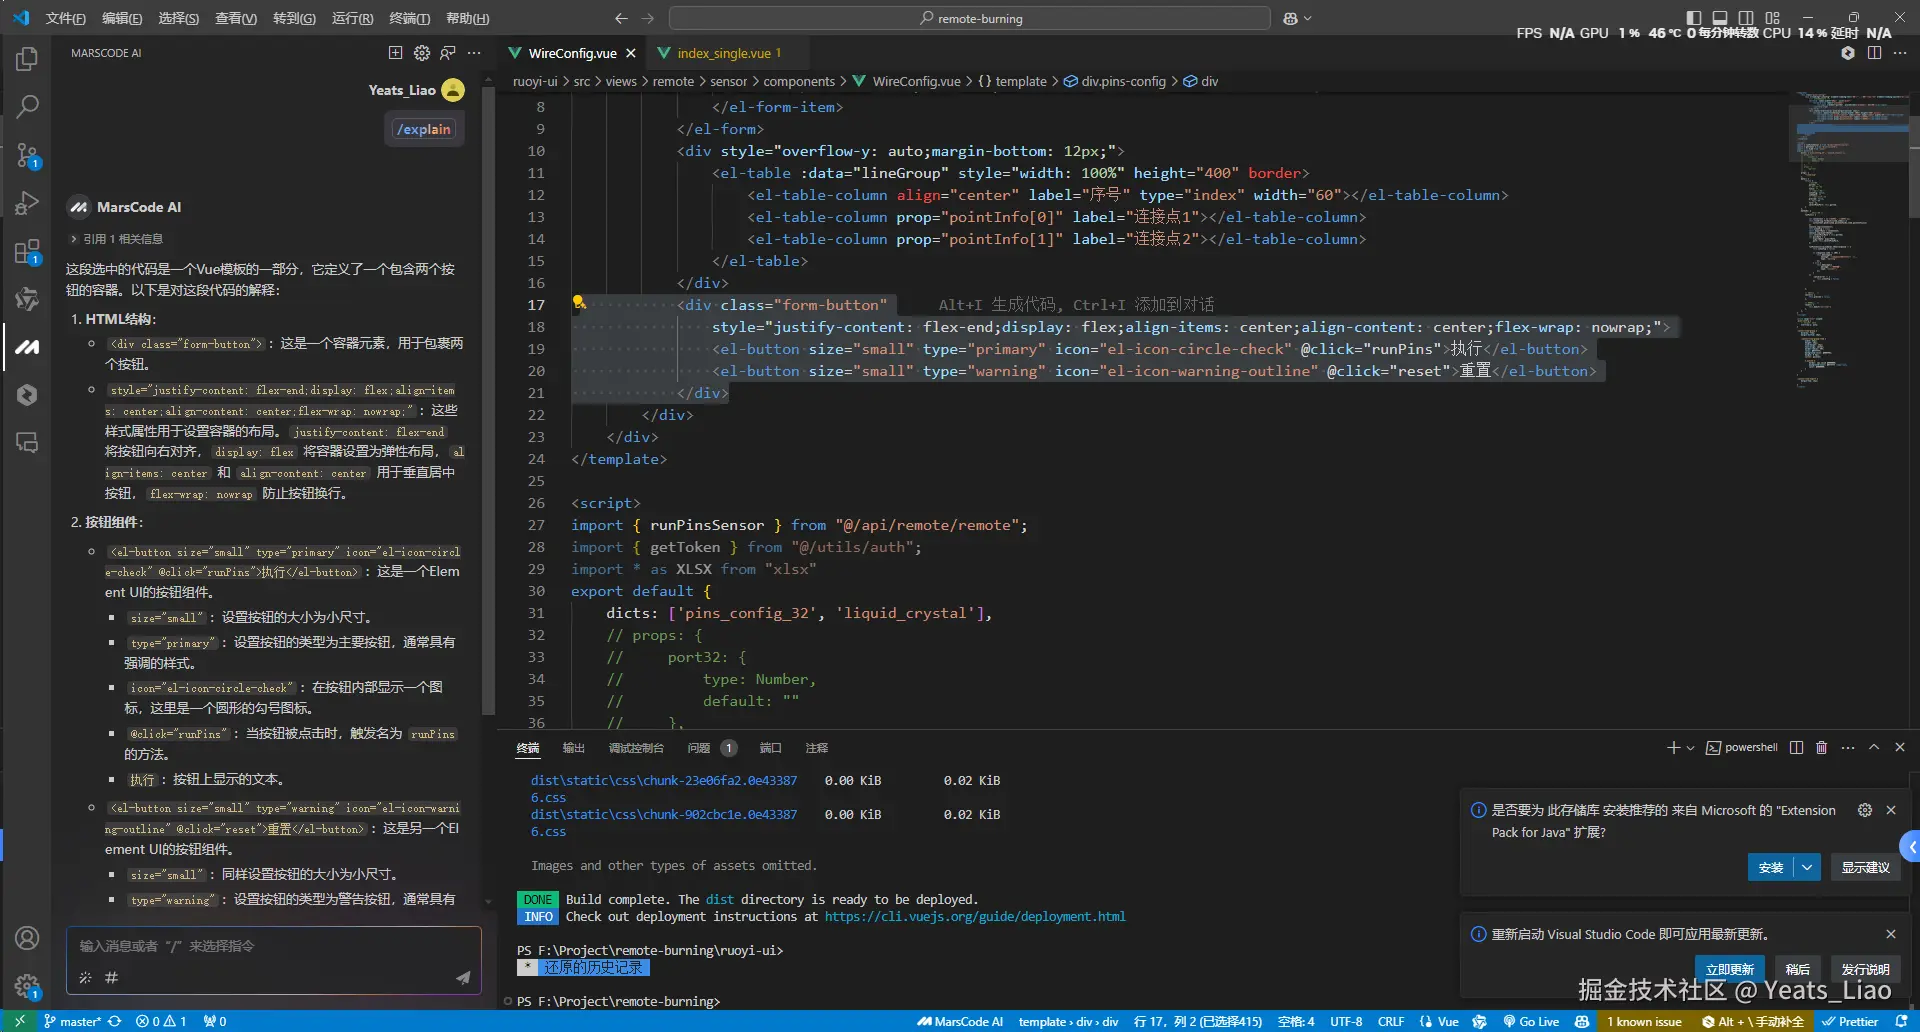Open the Search view in activity bar
The image size is (1920, 1032).
click(27, 106)
